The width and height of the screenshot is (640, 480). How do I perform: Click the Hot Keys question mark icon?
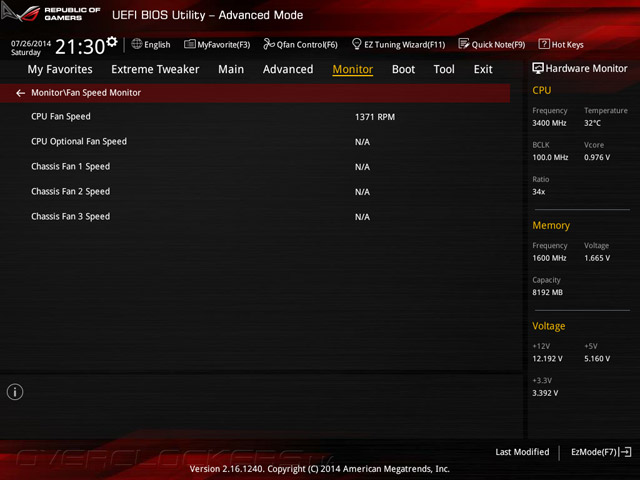click(544, 44)
